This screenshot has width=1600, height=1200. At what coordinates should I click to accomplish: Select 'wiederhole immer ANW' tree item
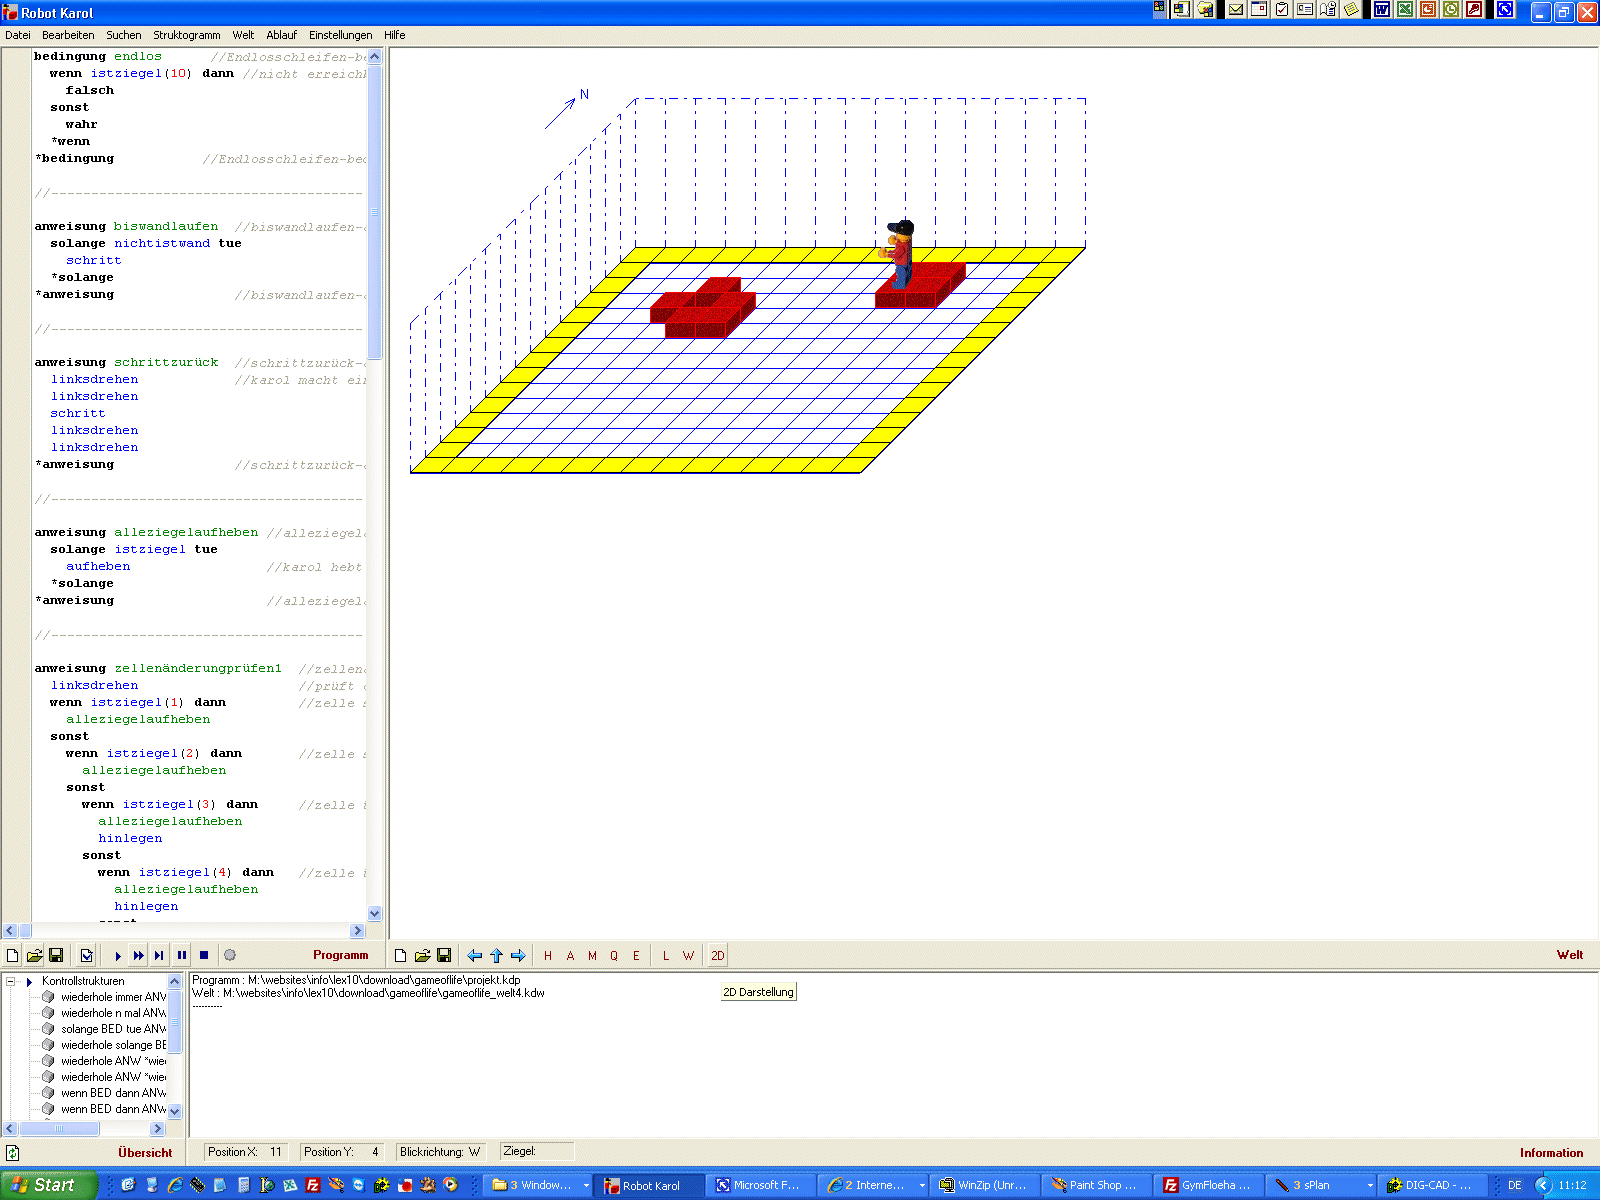(113, 997)
